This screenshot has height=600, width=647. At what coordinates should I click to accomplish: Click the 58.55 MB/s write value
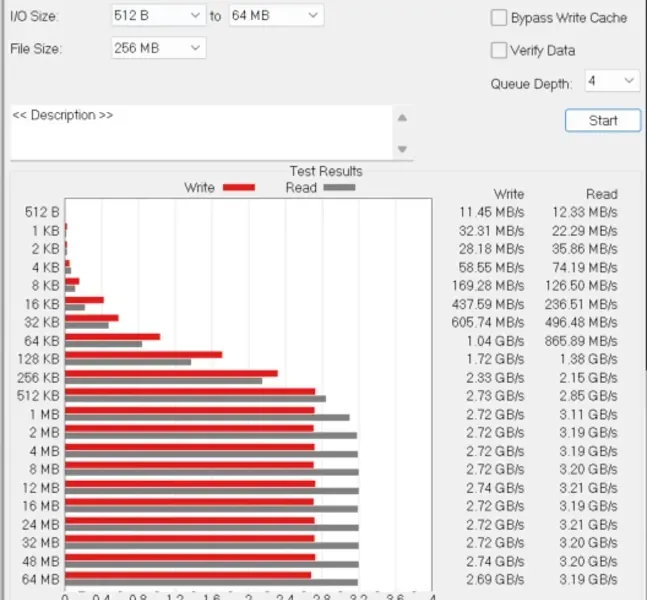[491, 267]
